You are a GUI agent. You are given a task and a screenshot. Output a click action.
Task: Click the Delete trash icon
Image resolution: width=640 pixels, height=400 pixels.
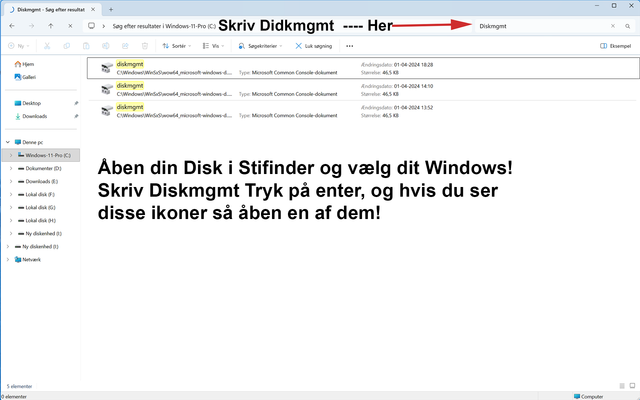144,46
